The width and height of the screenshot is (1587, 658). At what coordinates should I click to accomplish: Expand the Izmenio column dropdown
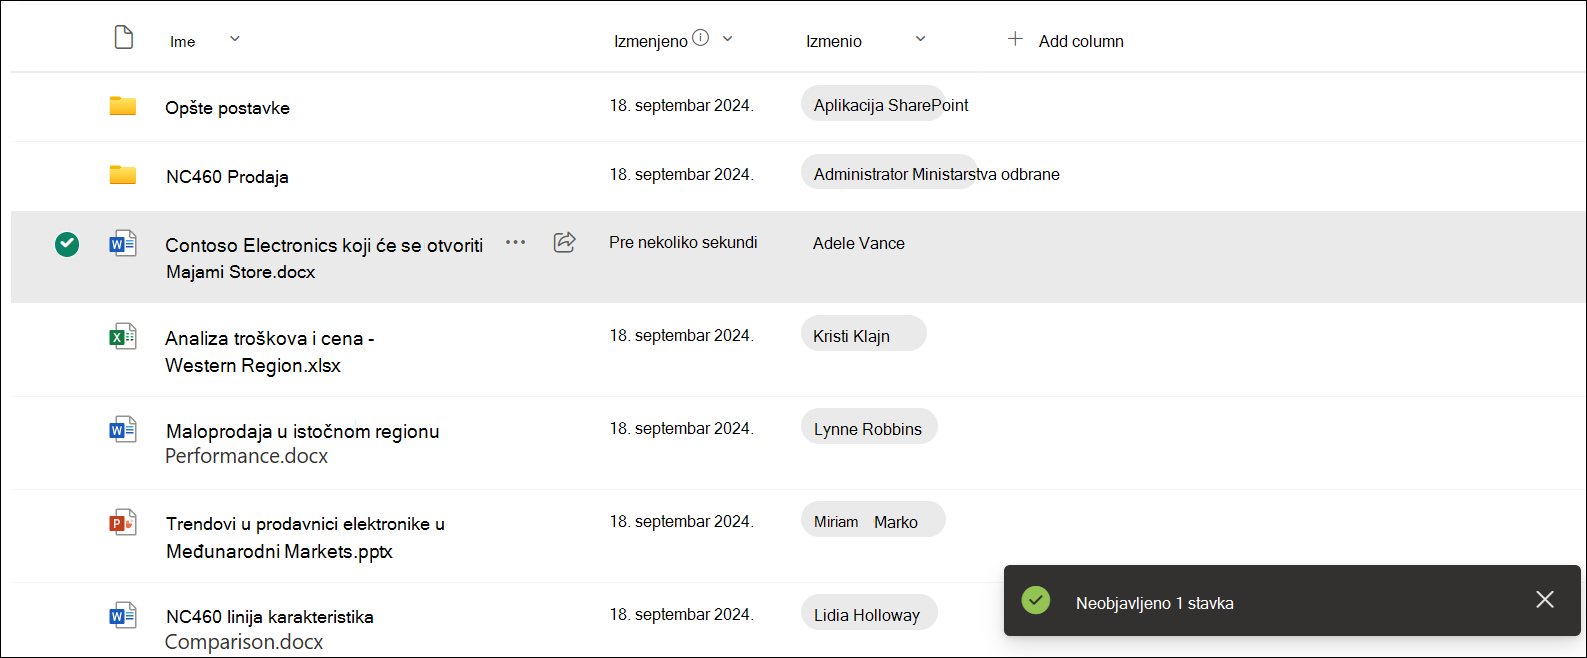pos(921,39)
